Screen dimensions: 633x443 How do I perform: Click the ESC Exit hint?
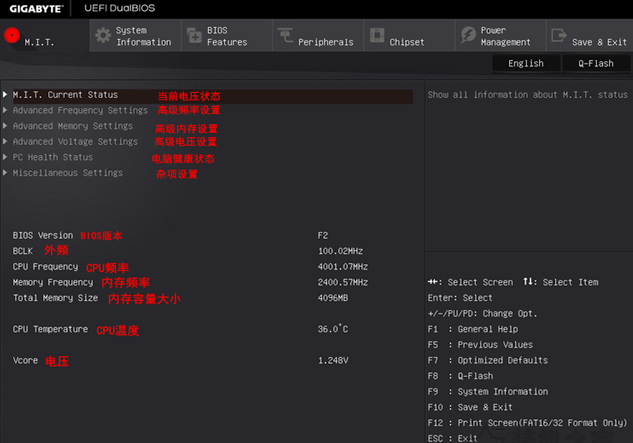coord(453,438)
